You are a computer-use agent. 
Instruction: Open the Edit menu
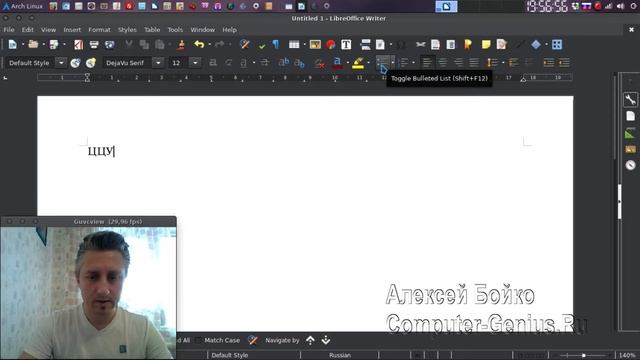click(28, 30)
